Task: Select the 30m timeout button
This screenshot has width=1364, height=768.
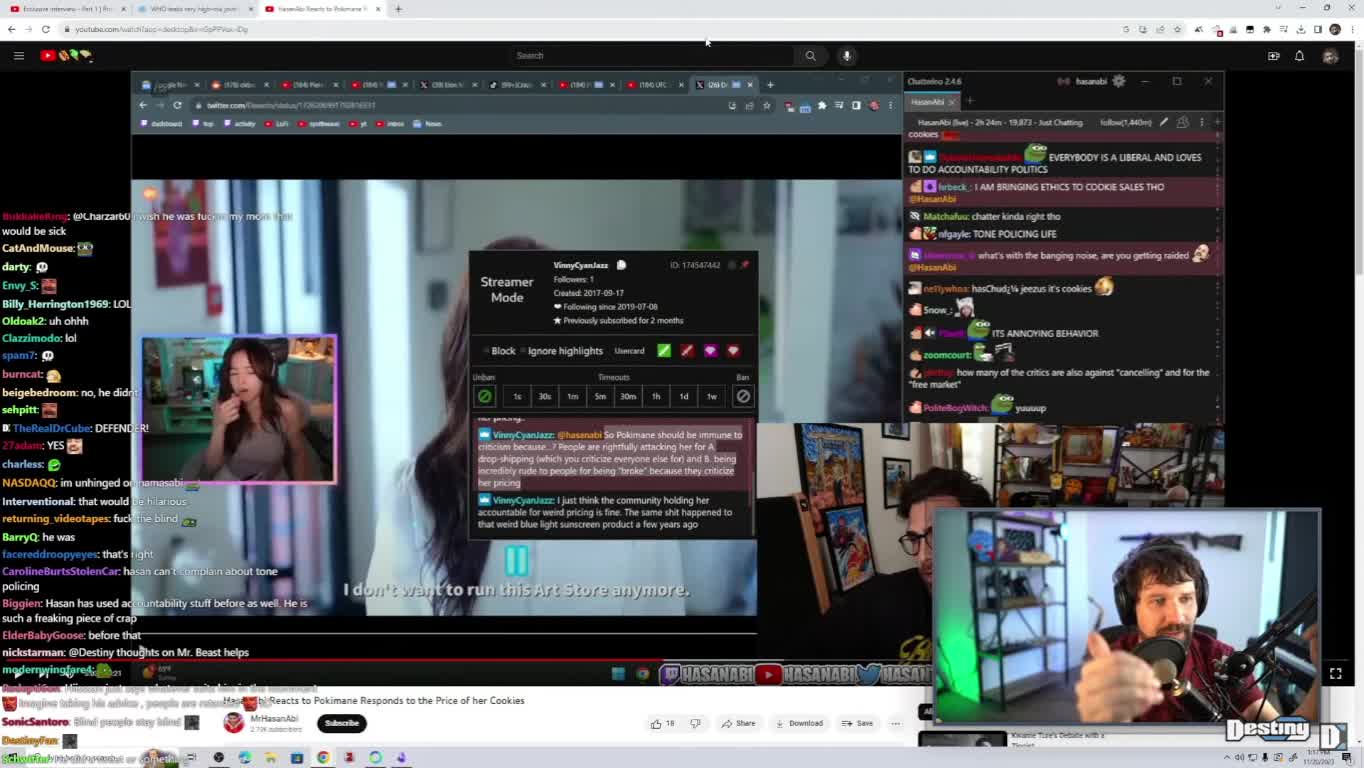Action: tap(628, 397)
